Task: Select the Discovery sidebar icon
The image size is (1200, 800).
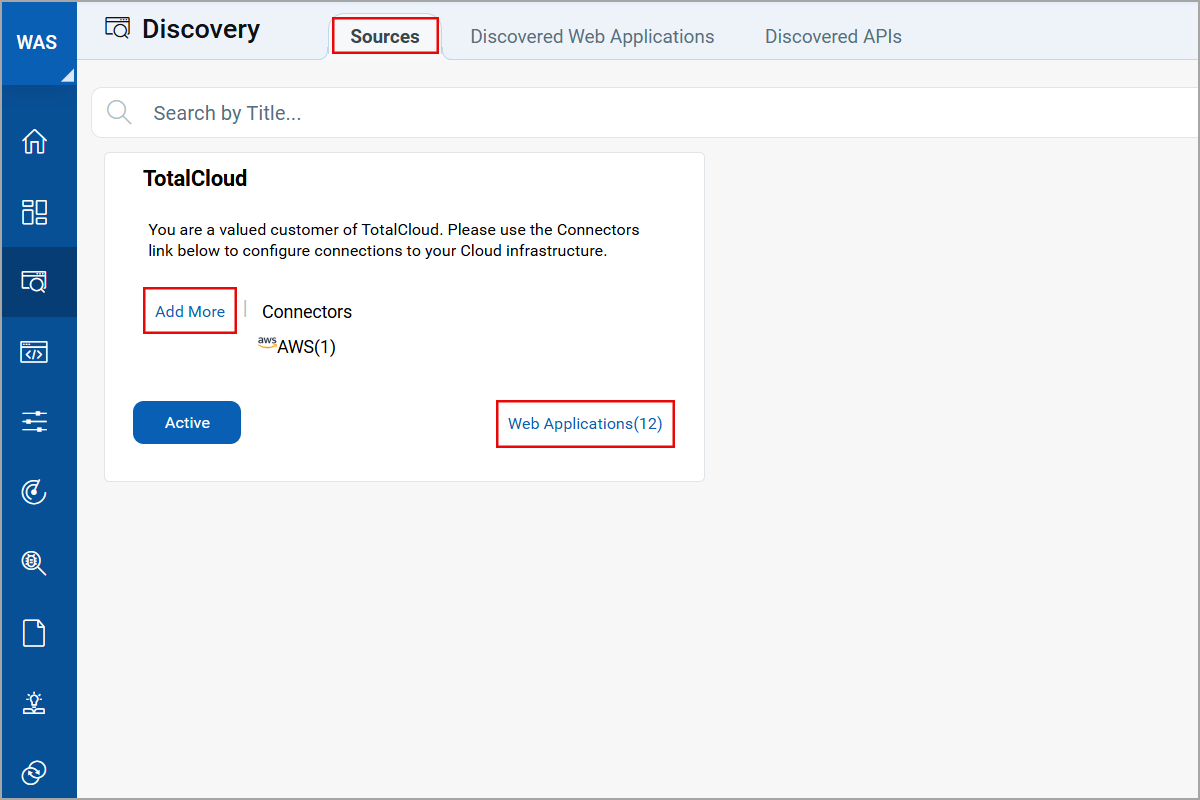Action: (x=35, y=282)
